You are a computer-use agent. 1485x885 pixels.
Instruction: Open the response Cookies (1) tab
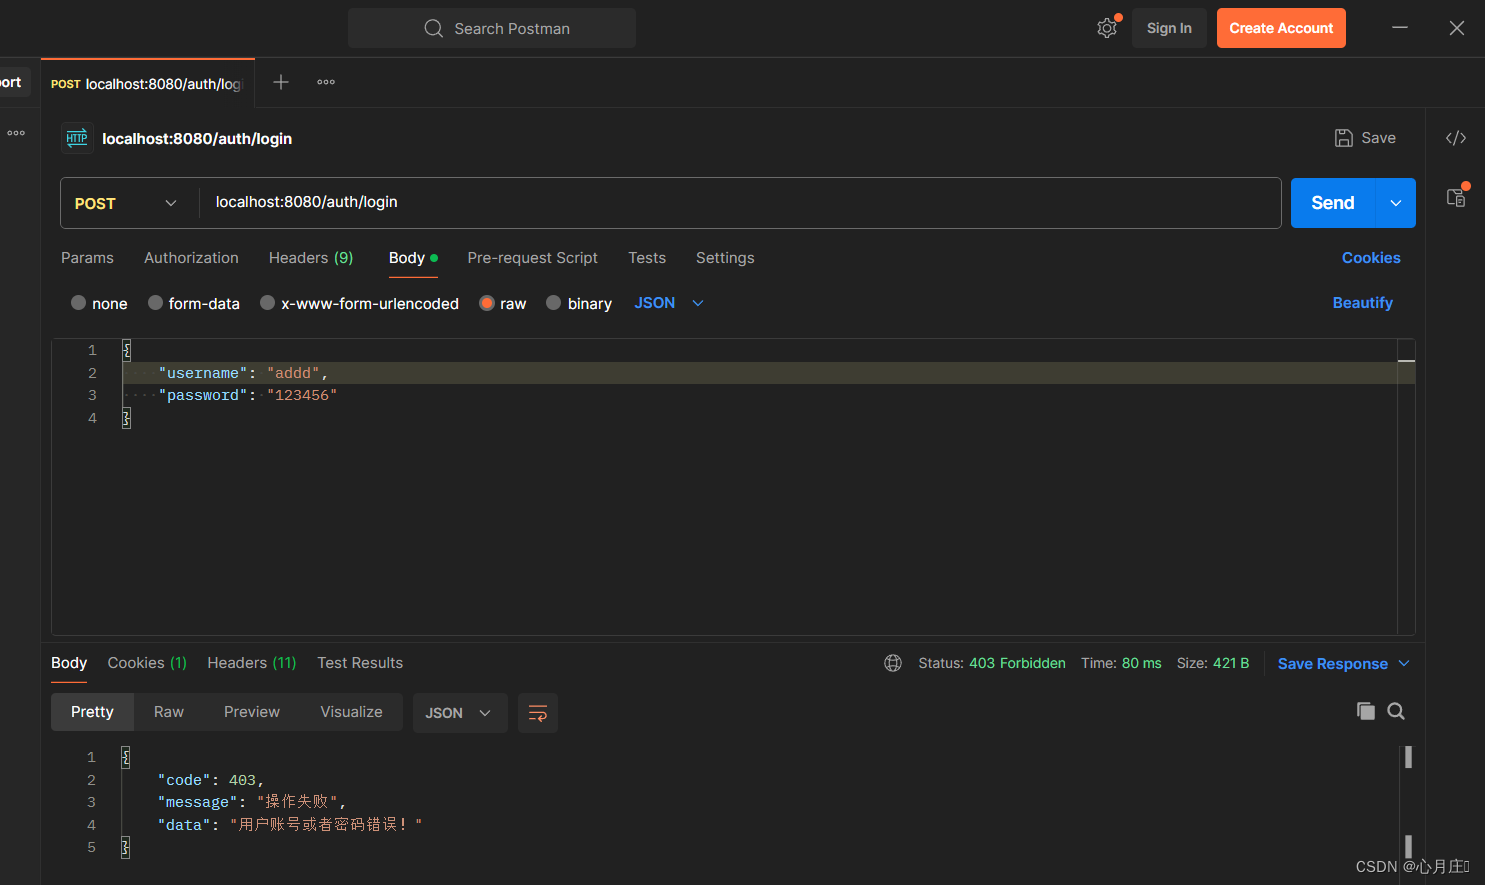(147, 663)
